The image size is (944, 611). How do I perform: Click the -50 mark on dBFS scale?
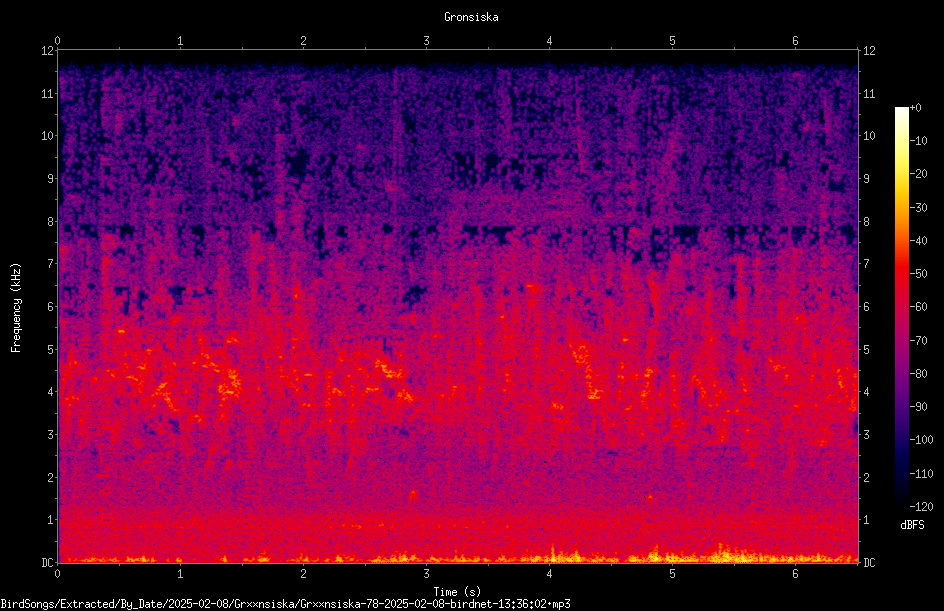tap(919, 274)
